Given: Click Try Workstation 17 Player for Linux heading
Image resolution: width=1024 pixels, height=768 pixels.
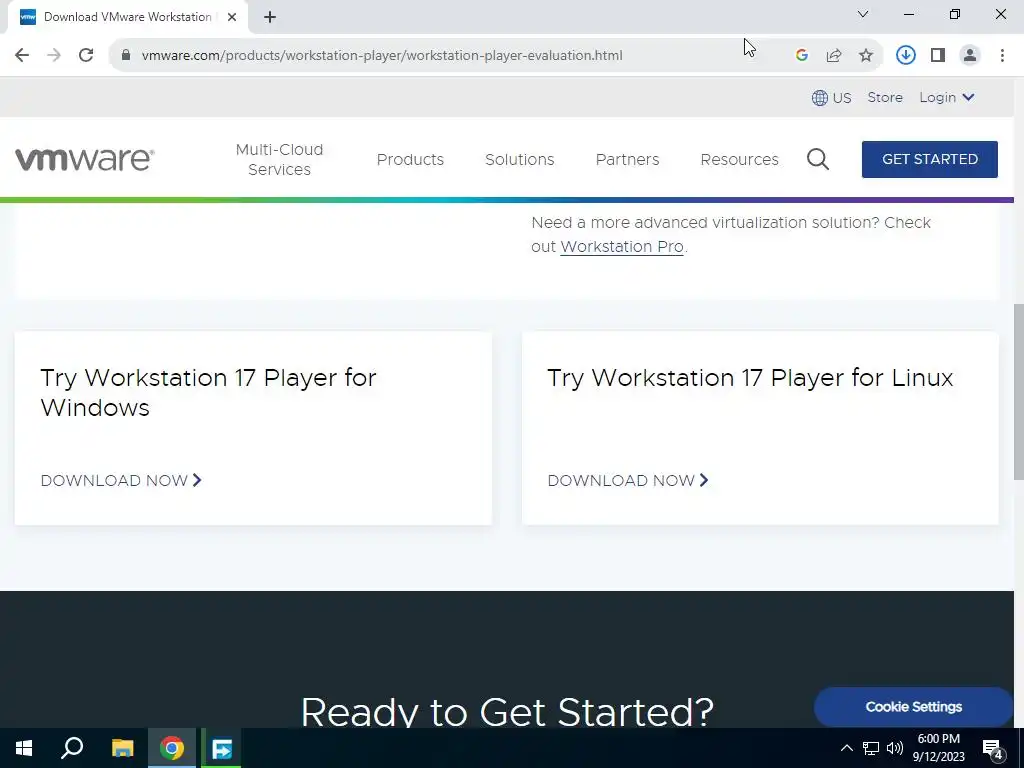Looking at the screenshot, I should tap(750, 378).
